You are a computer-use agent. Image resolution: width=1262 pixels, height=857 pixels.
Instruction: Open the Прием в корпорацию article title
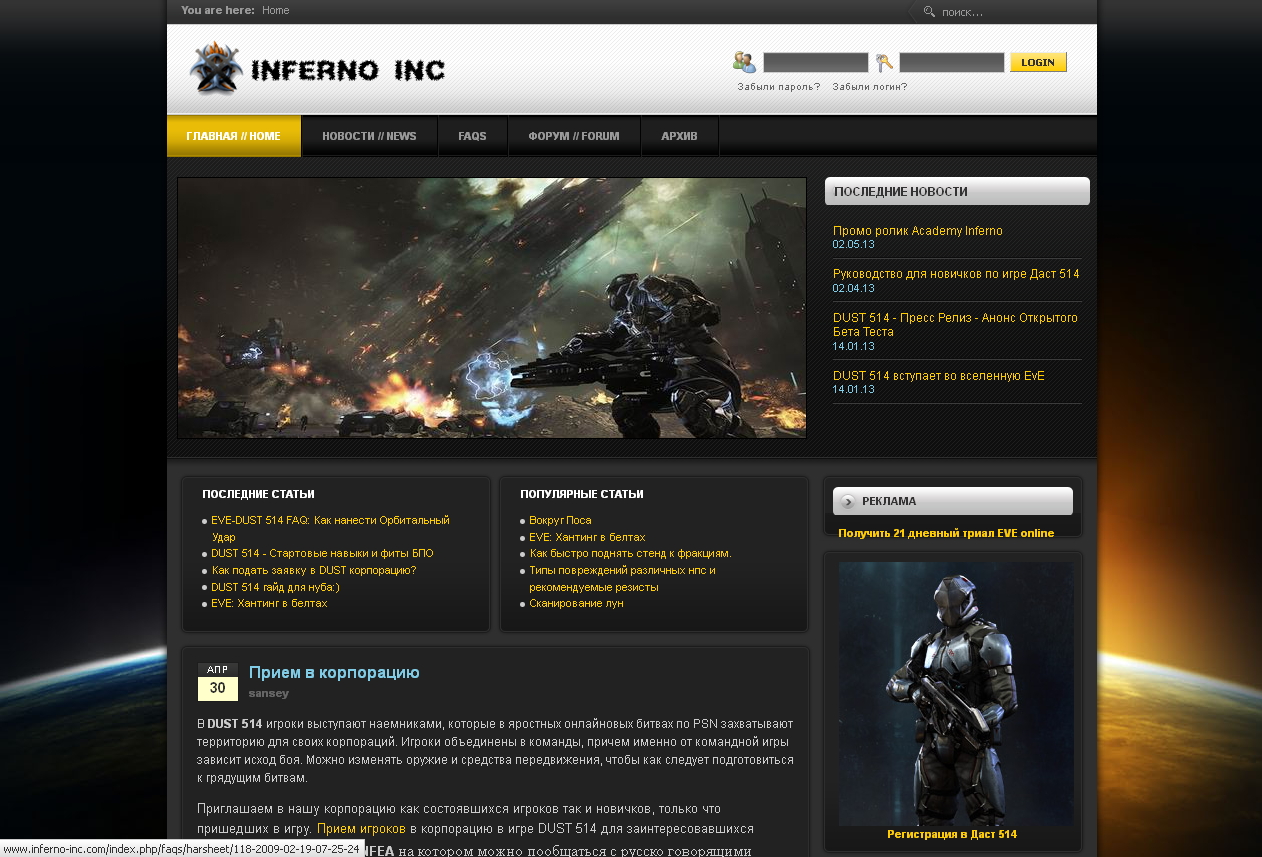coord(334,673)
